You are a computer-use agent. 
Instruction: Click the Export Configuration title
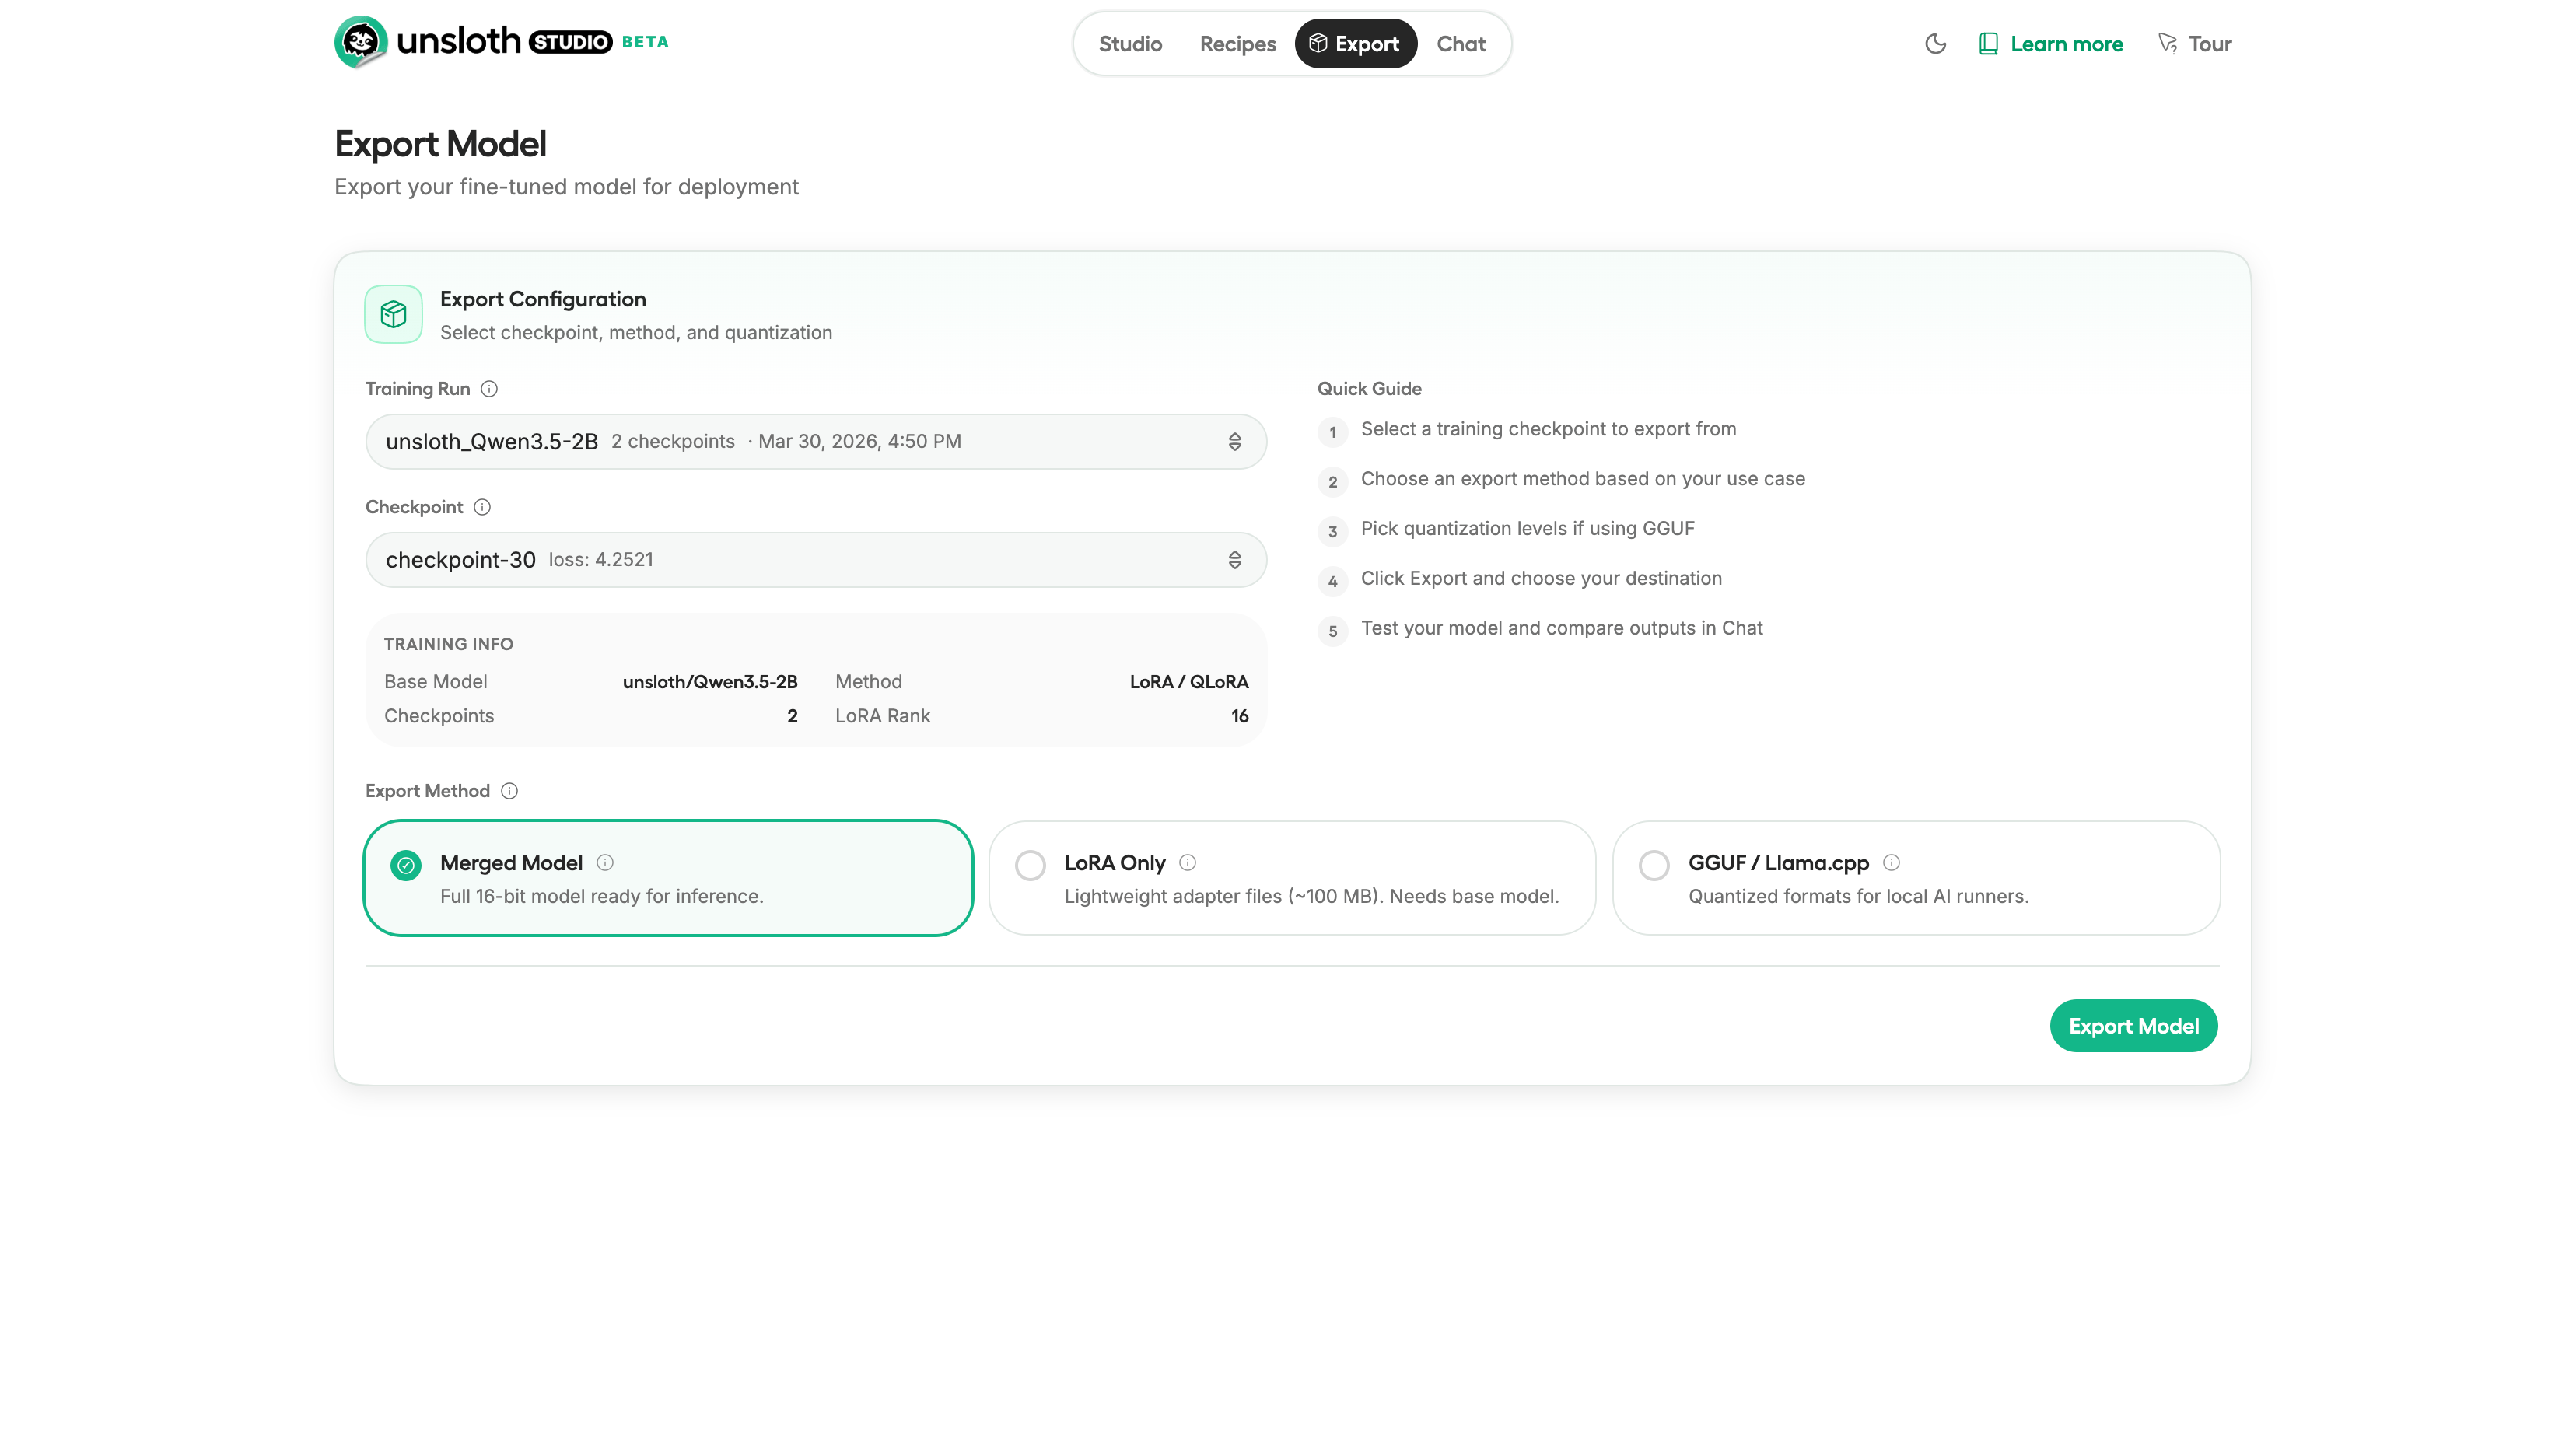[x=543, y=299]
